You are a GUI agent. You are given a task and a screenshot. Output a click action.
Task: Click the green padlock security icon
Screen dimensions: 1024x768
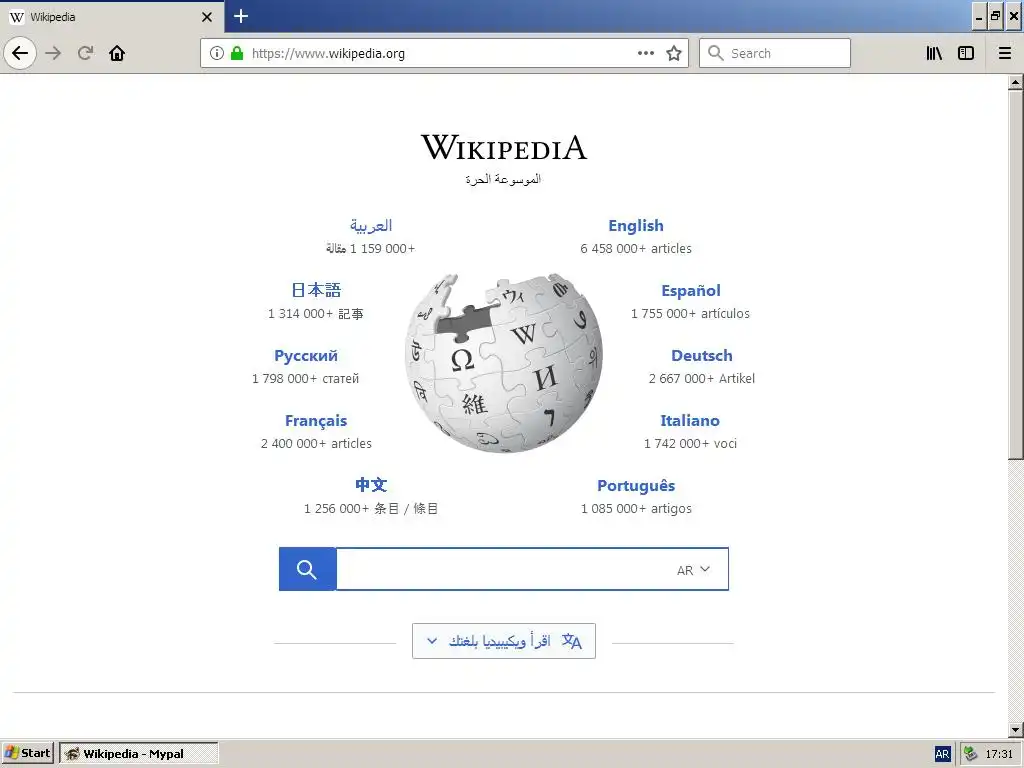click(237, 53)
